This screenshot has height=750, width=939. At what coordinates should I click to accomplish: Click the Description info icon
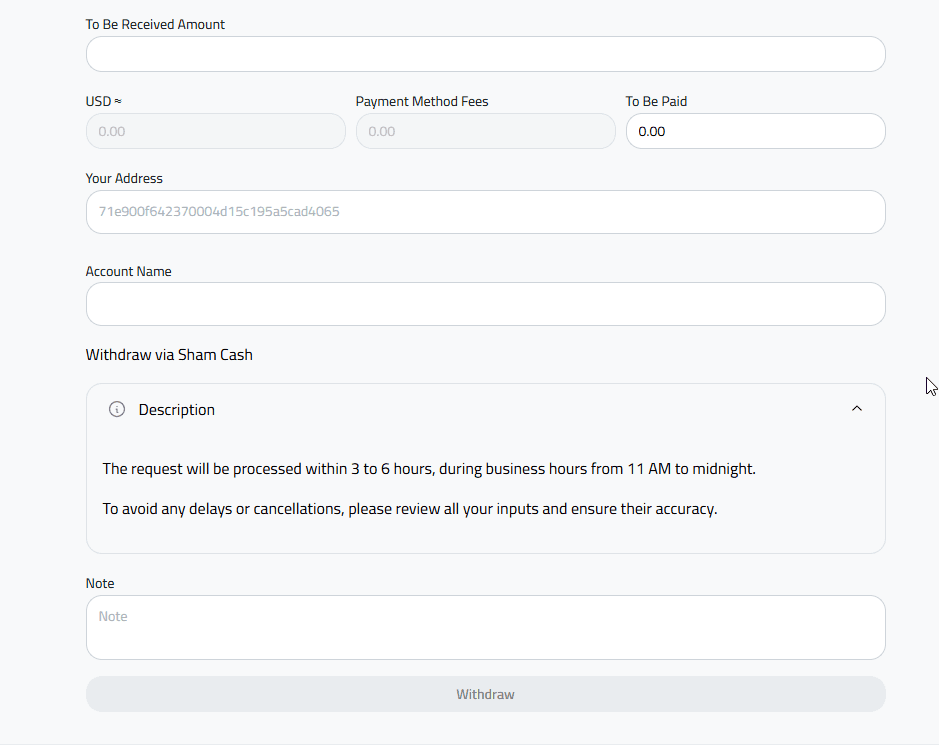point(117,409)
